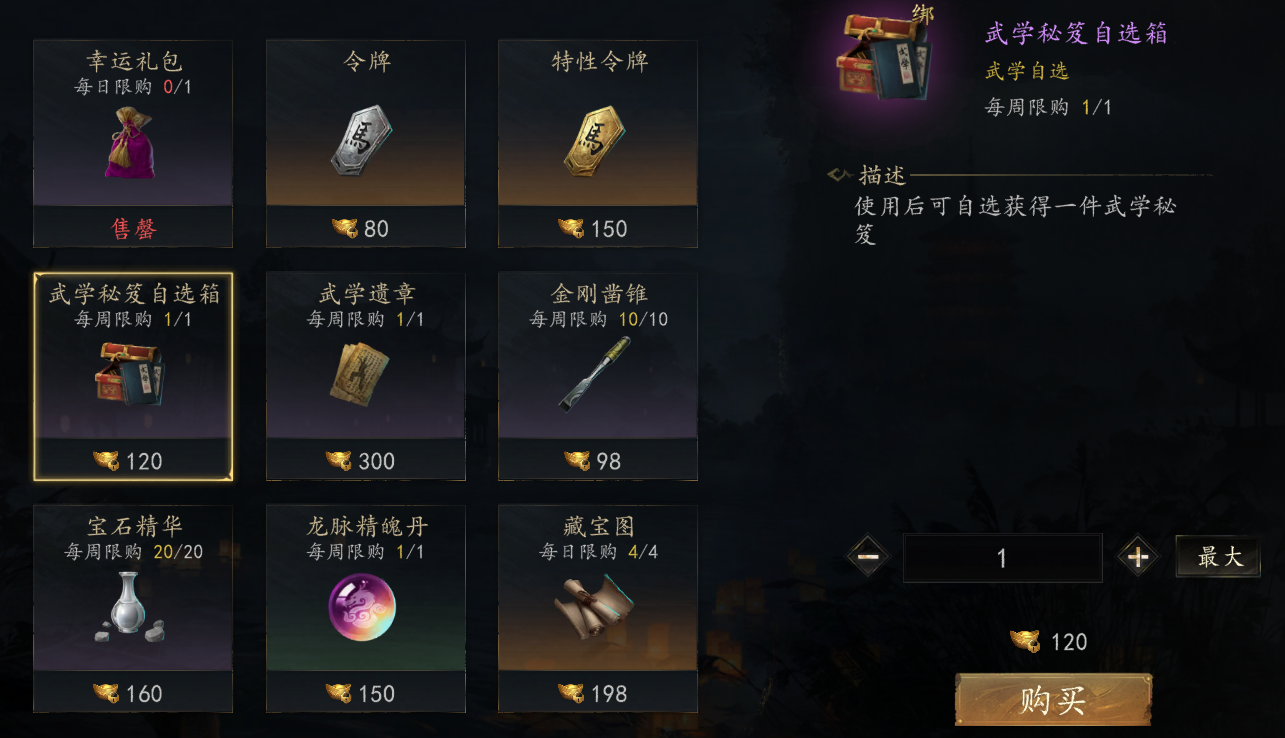Viewport: 1285px width, 738px height.
Task: Set the quantity to maximum with 最大
Action: 1218,557
